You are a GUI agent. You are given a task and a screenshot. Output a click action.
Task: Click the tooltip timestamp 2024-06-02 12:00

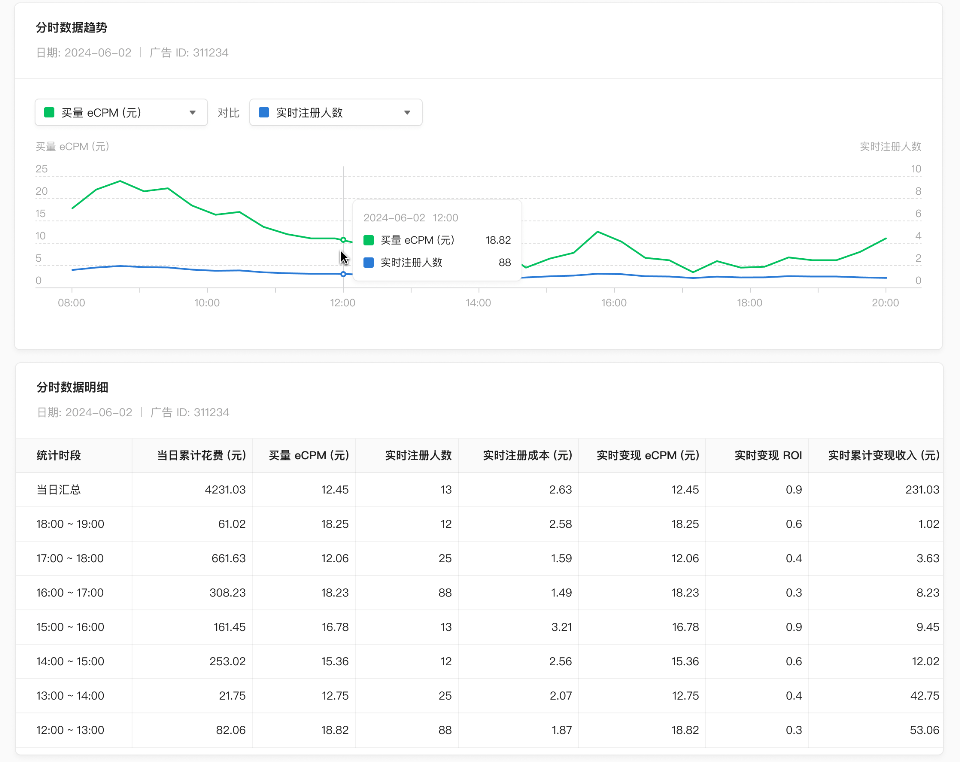[411, 218]
